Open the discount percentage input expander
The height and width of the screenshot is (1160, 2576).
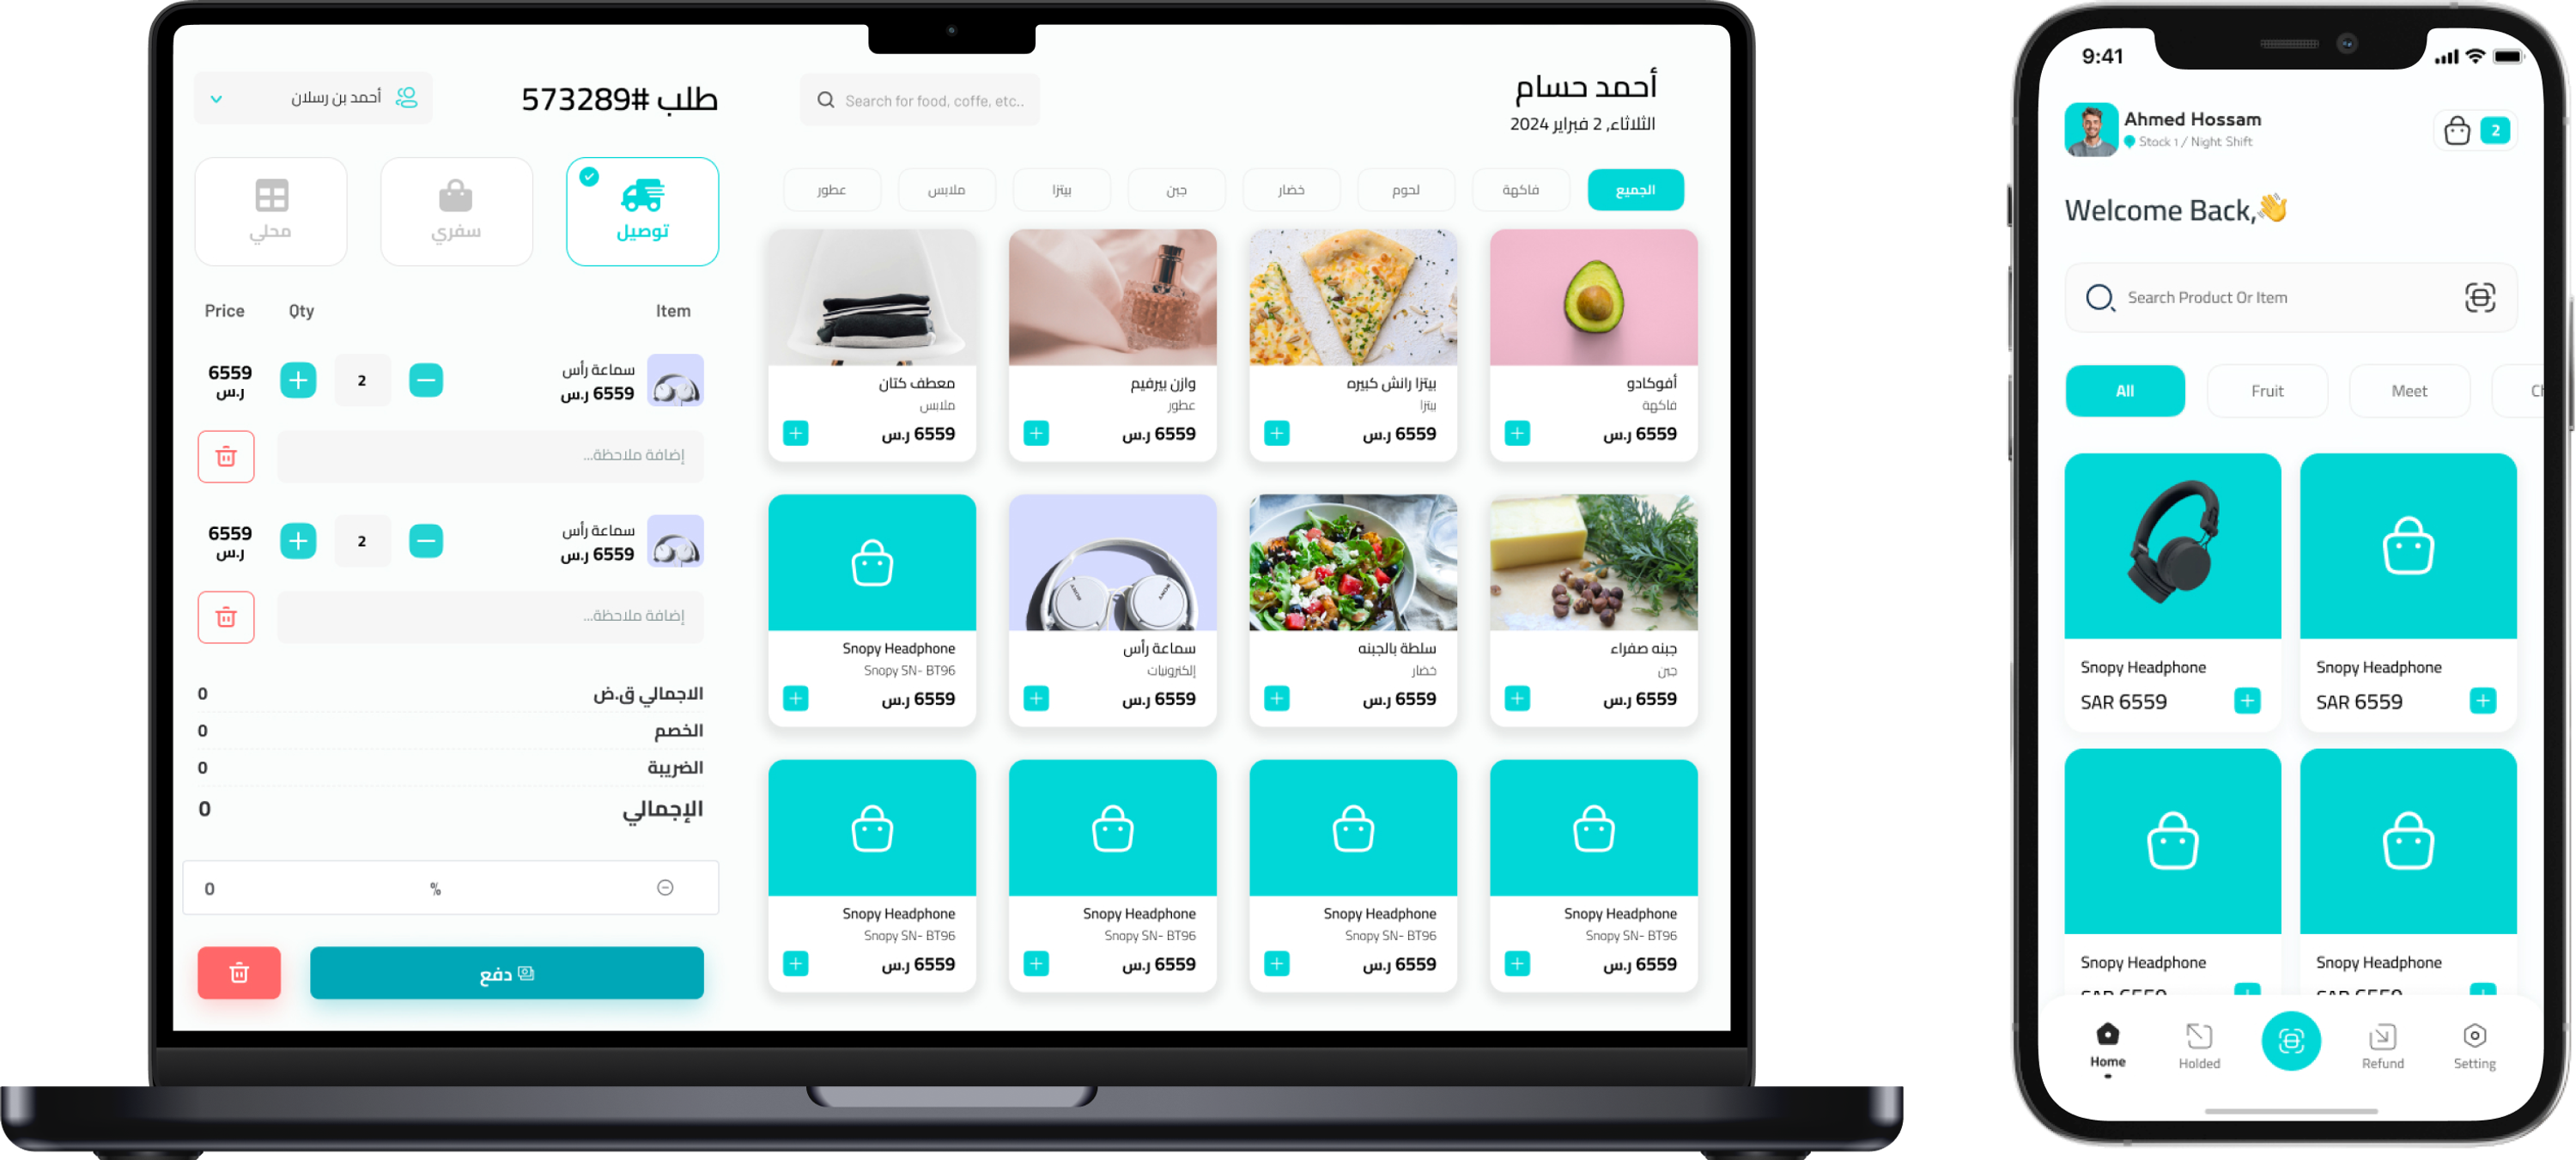pos(665,887)
